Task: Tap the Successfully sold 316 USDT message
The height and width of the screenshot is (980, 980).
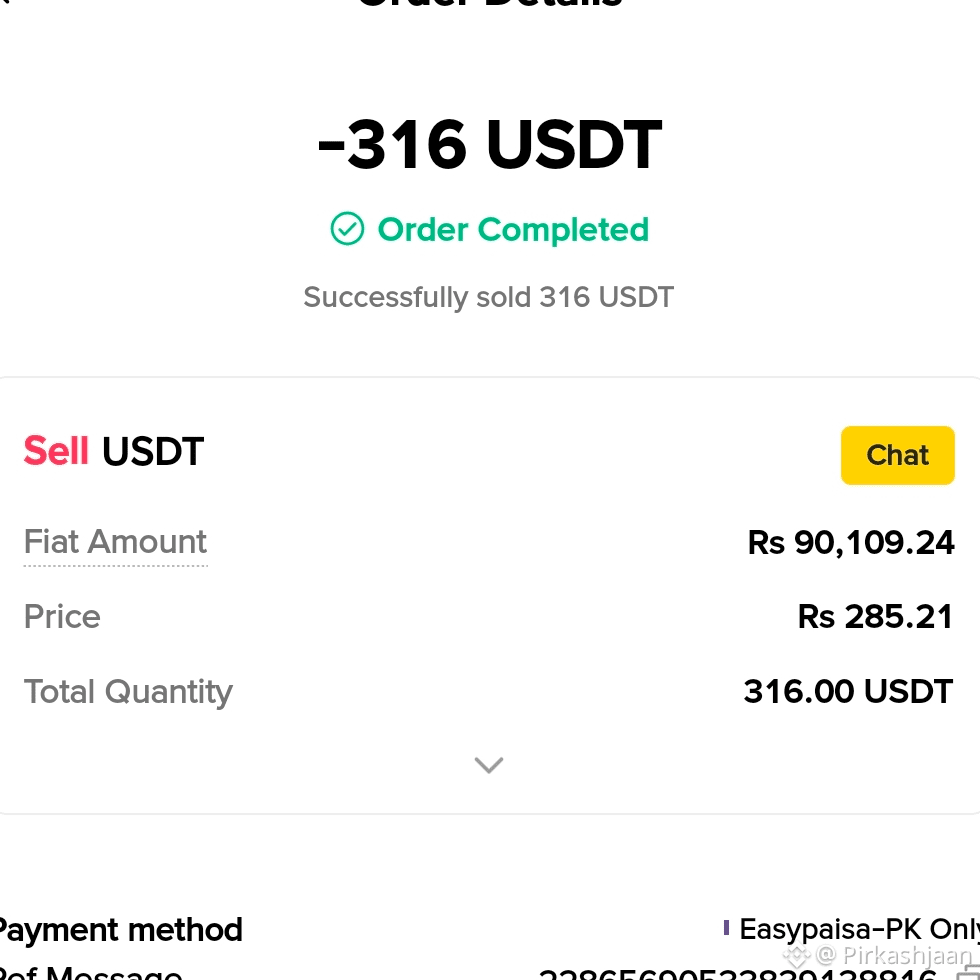Action: point(489,297)
